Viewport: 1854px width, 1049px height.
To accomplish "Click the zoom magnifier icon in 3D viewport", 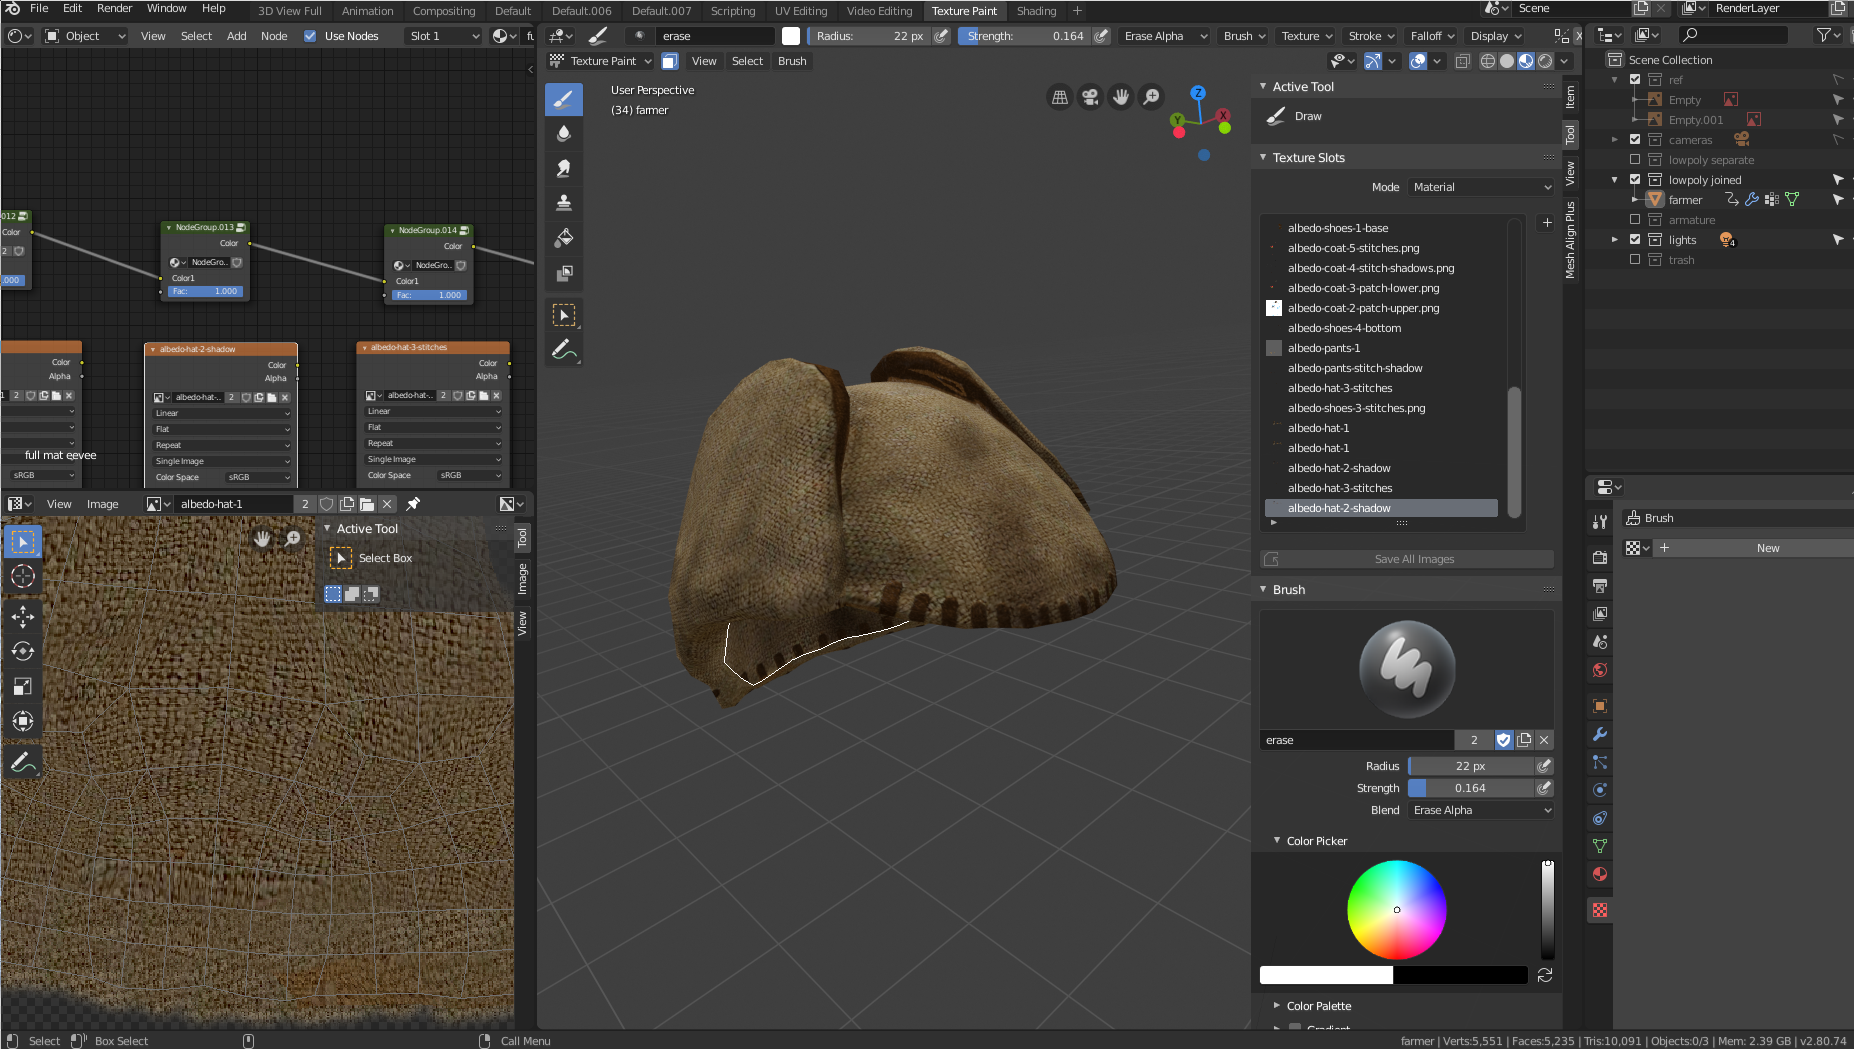I will 1152,97.
